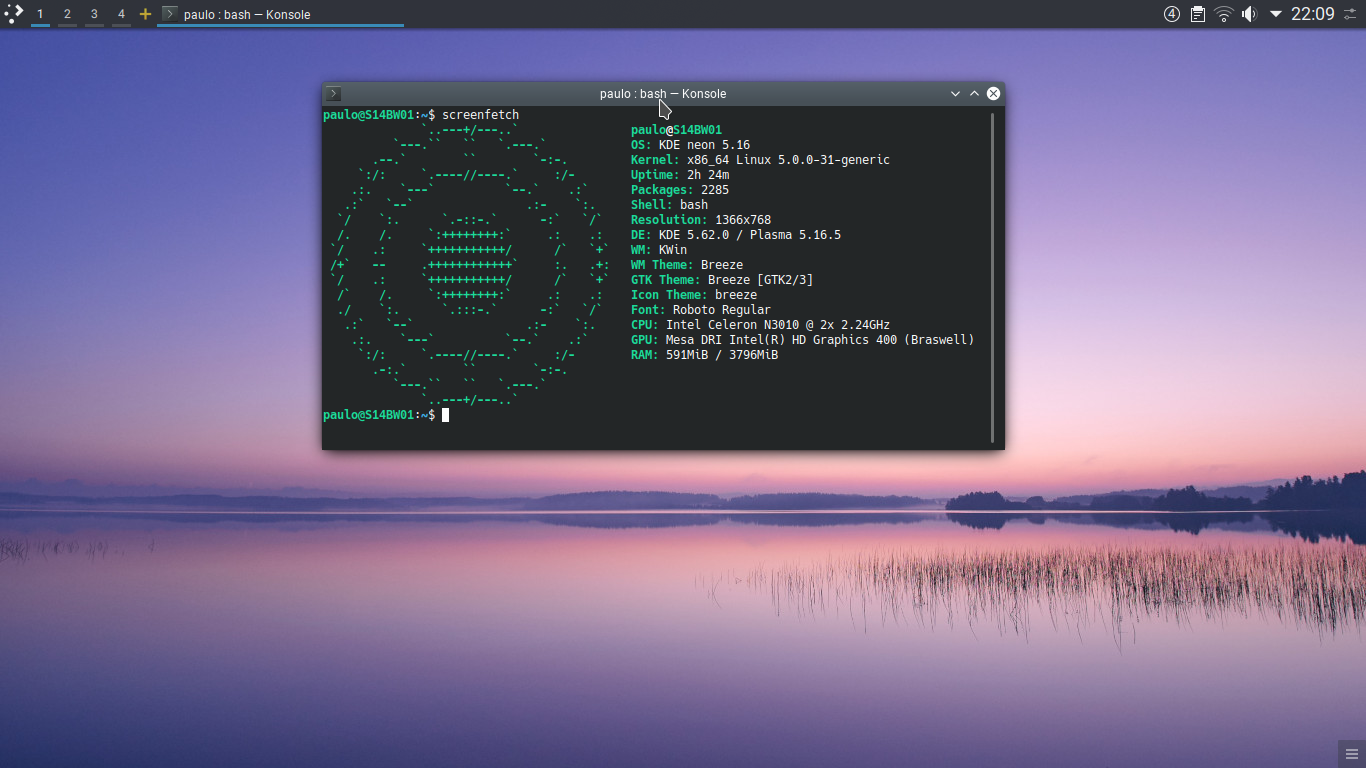
Task: Expand the hidden system tray icons arrow
Action: (x=1276, y=14)
